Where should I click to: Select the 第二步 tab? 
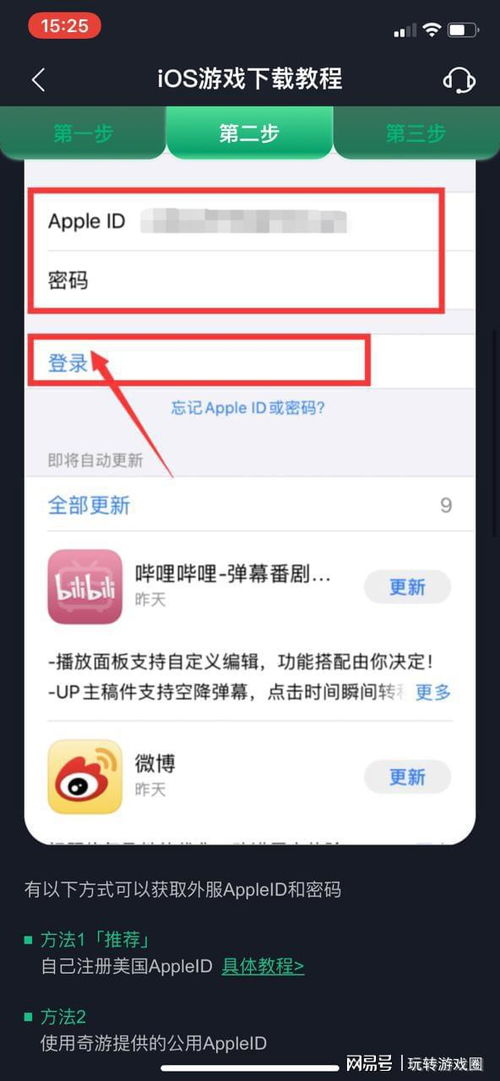click(x=249, y=134)
